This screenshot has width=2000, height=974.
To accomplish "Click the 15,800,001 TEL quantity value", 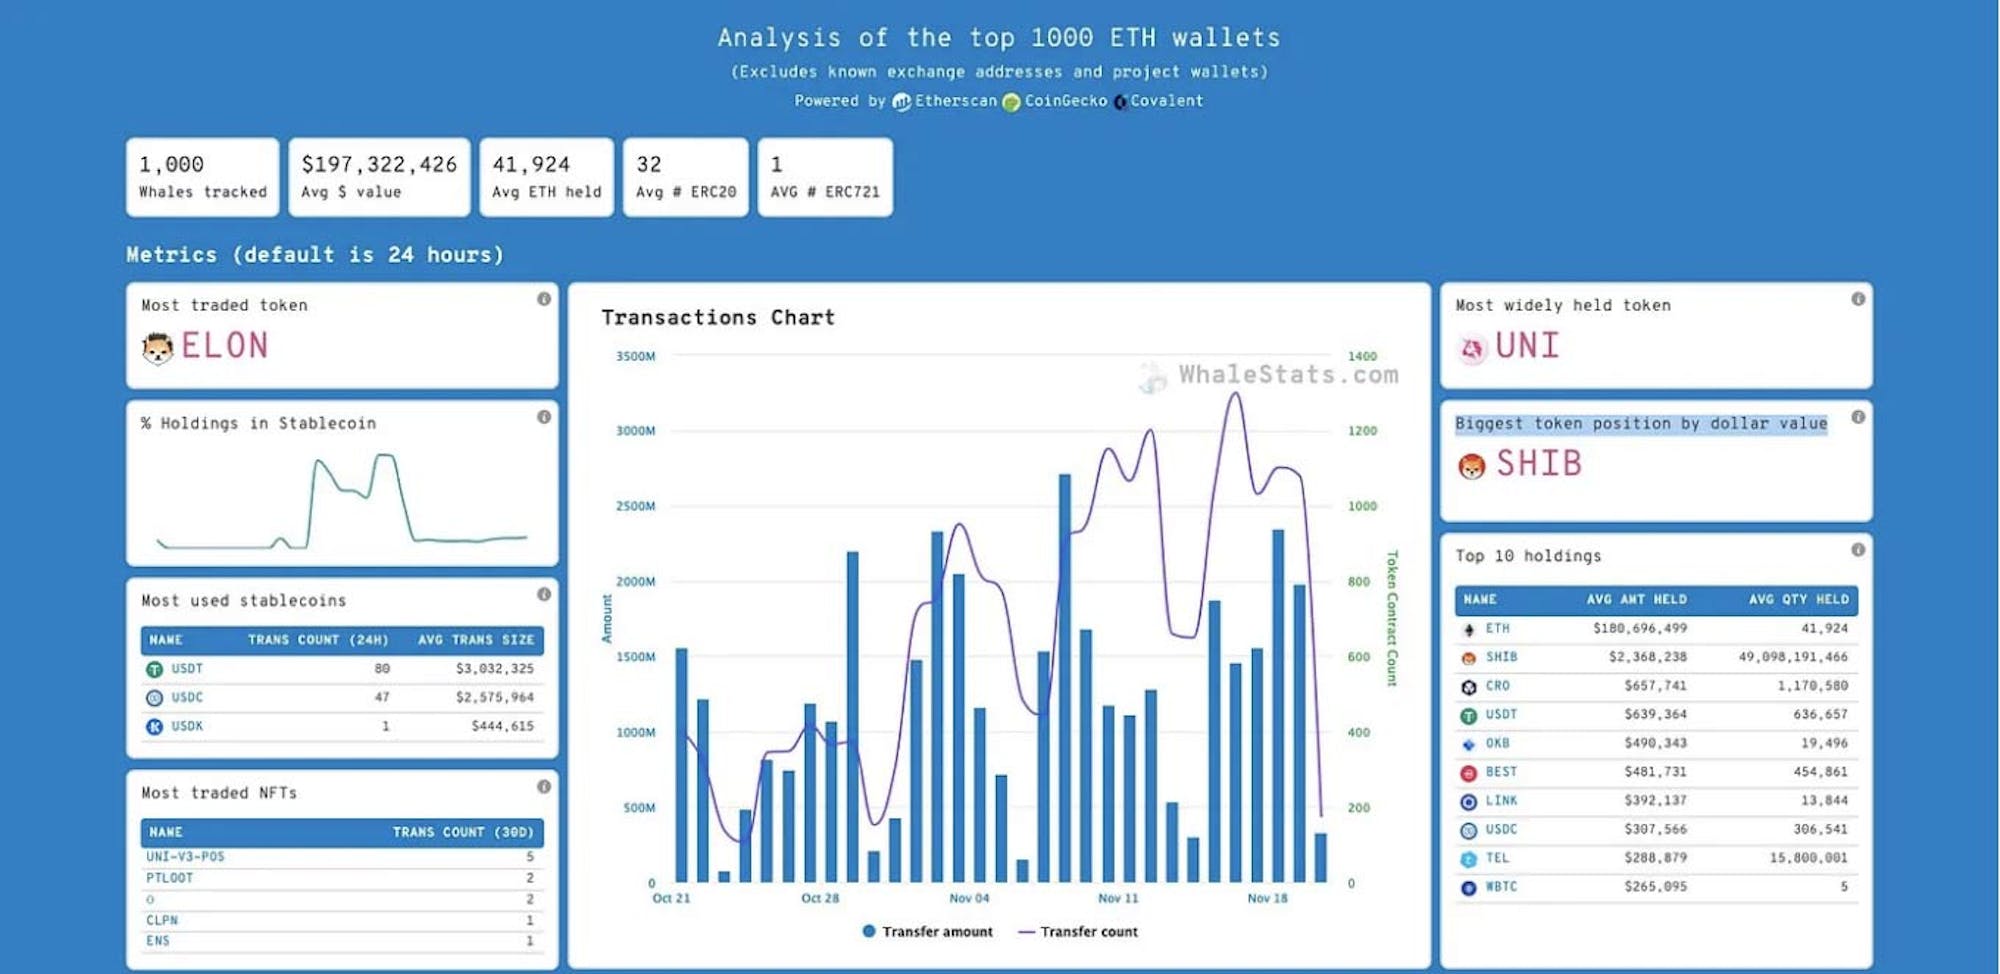I will click(x=1809, y=858).
